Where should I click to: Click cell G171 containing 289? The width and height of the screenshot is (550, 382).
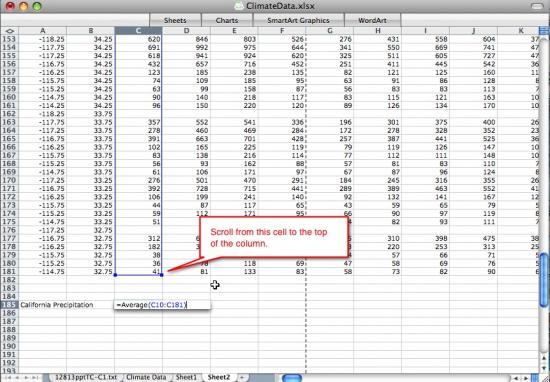tap(330, 188)
